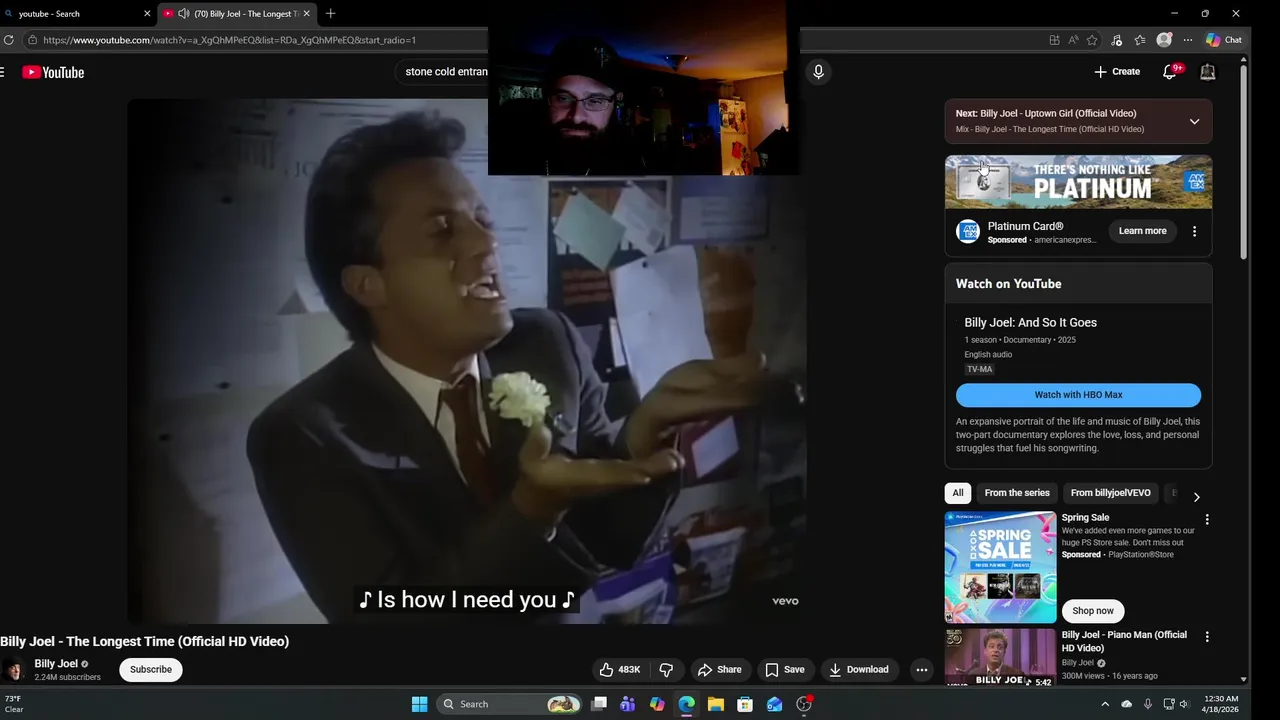This screenshot has height=720, width=1280.
Task: Open the Piano Man video thumbnail
Action: coord(1000,657)
